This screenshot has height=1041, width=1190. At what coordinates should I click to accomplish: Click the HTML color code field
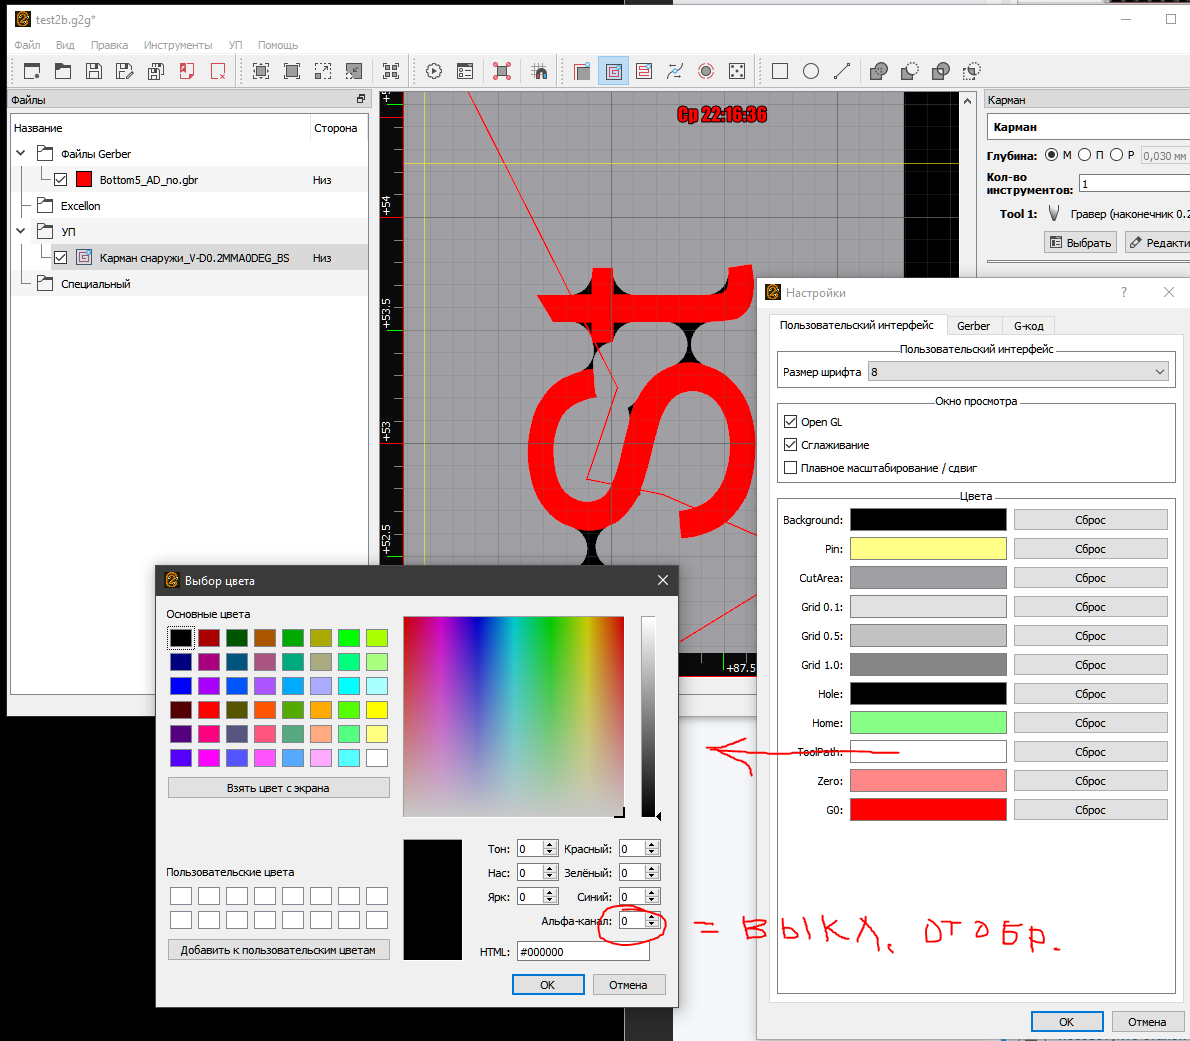pos(583,951)
